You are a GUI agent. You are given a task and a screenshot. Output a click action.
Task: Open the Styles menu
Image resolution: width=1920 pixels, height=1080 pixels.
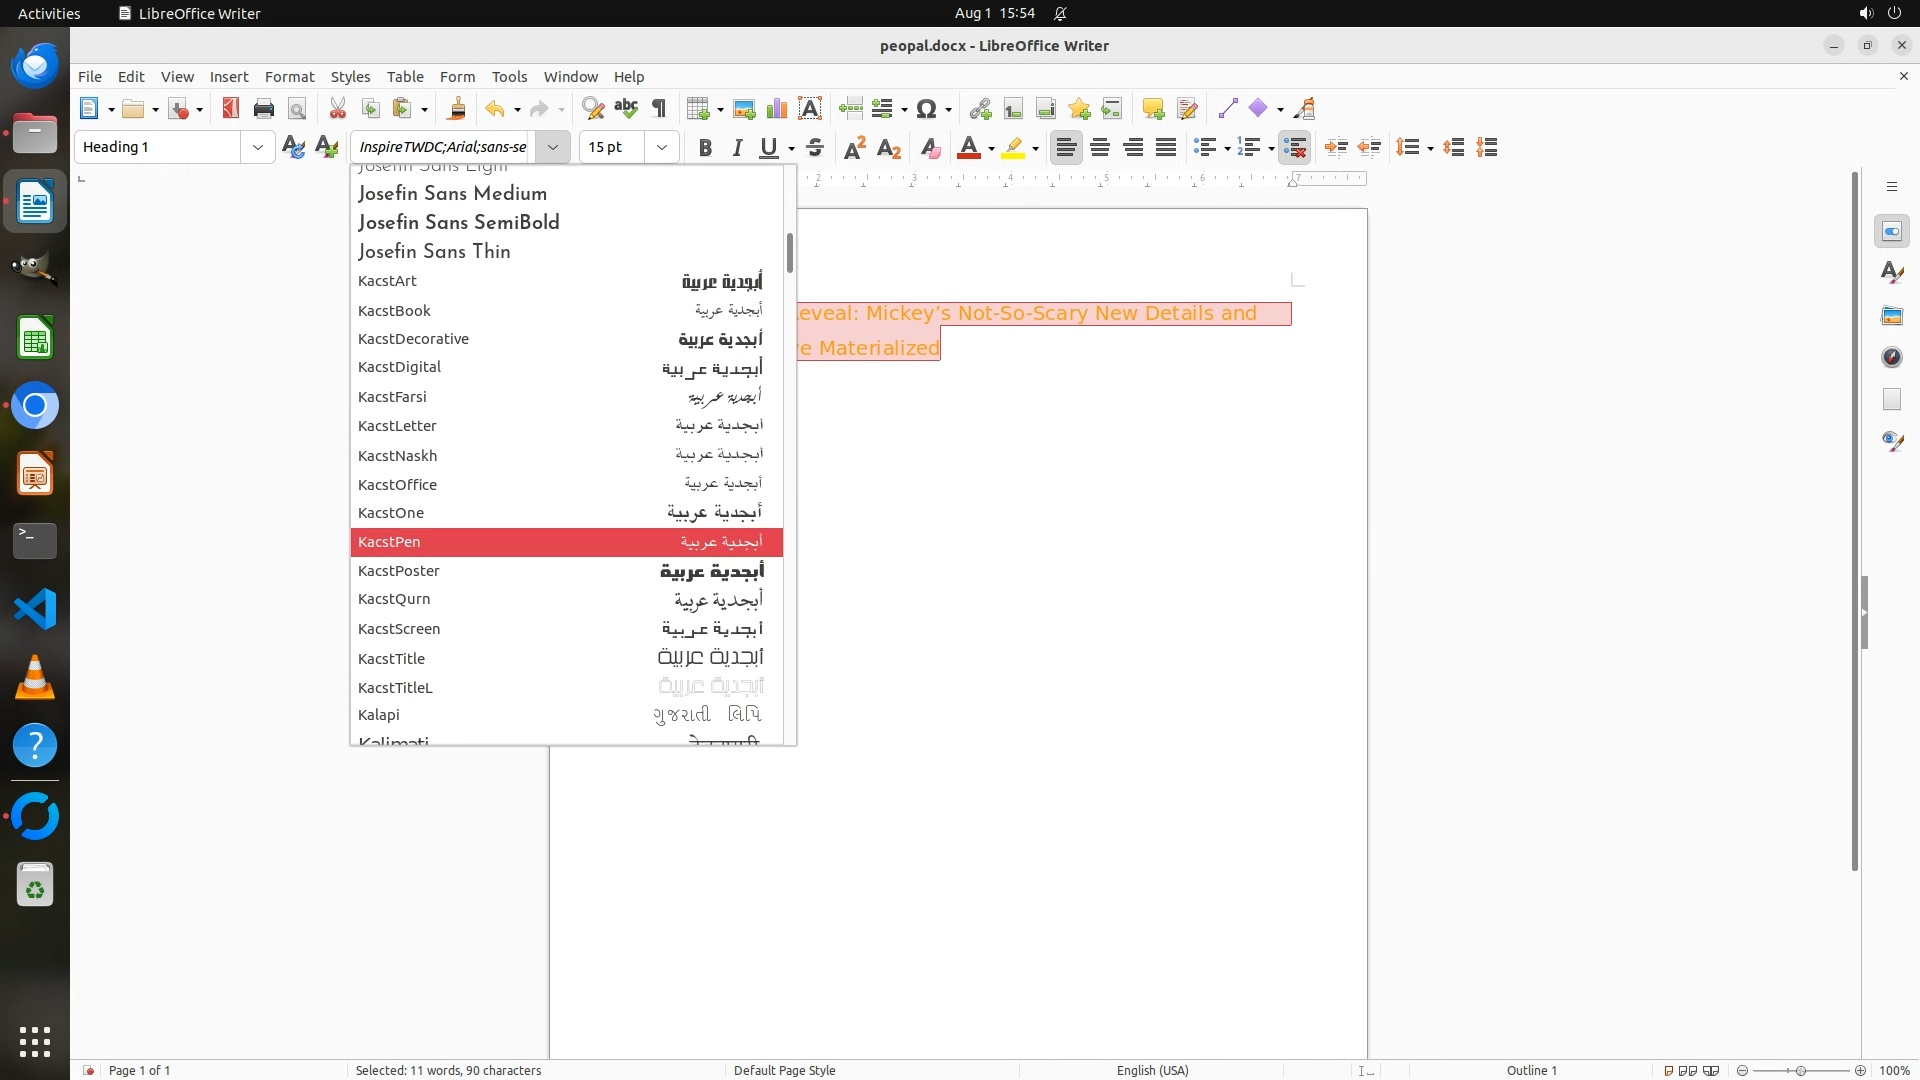coord(350,77)
